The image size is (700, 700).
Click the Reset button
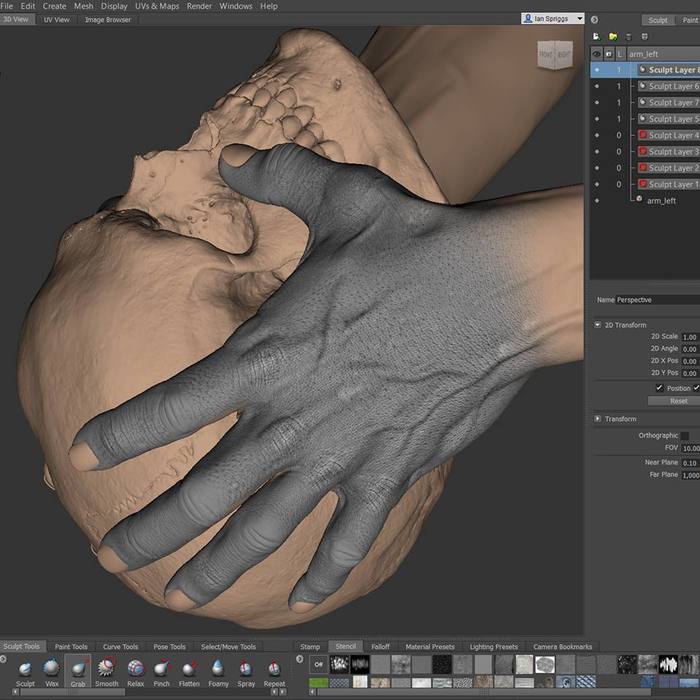[x=678, y=401]
